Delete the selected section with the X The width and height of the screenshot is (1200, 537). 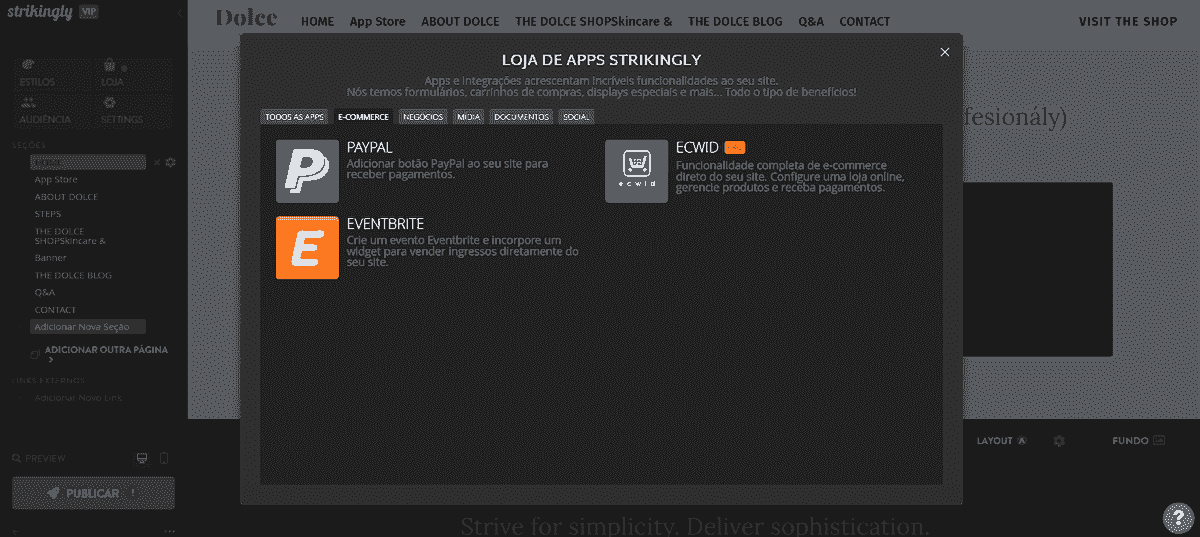click(x=156, y=162)
